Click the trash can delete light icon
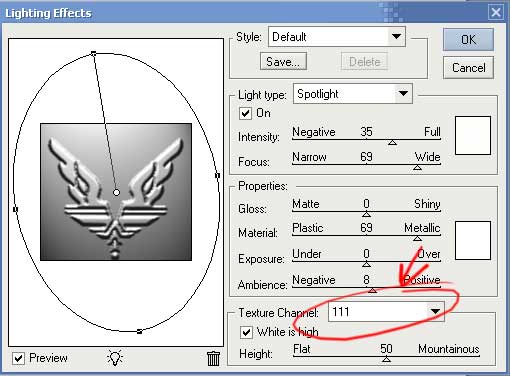 213,358
